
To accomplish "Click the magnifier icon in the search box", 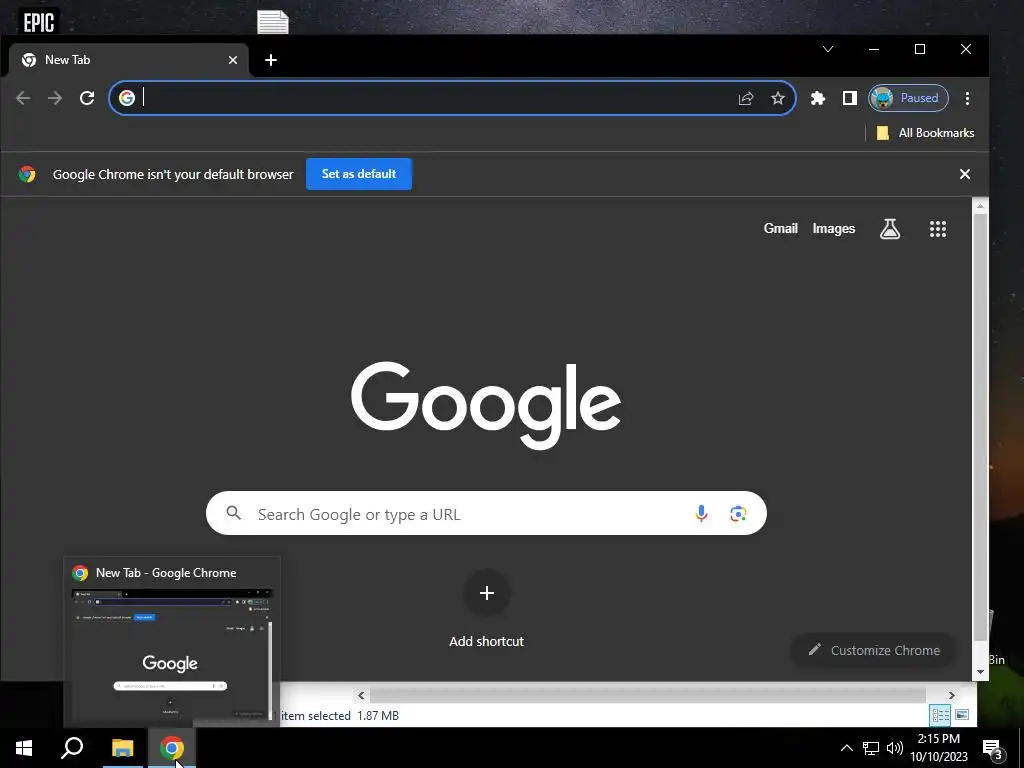I will tap(233, 513).
